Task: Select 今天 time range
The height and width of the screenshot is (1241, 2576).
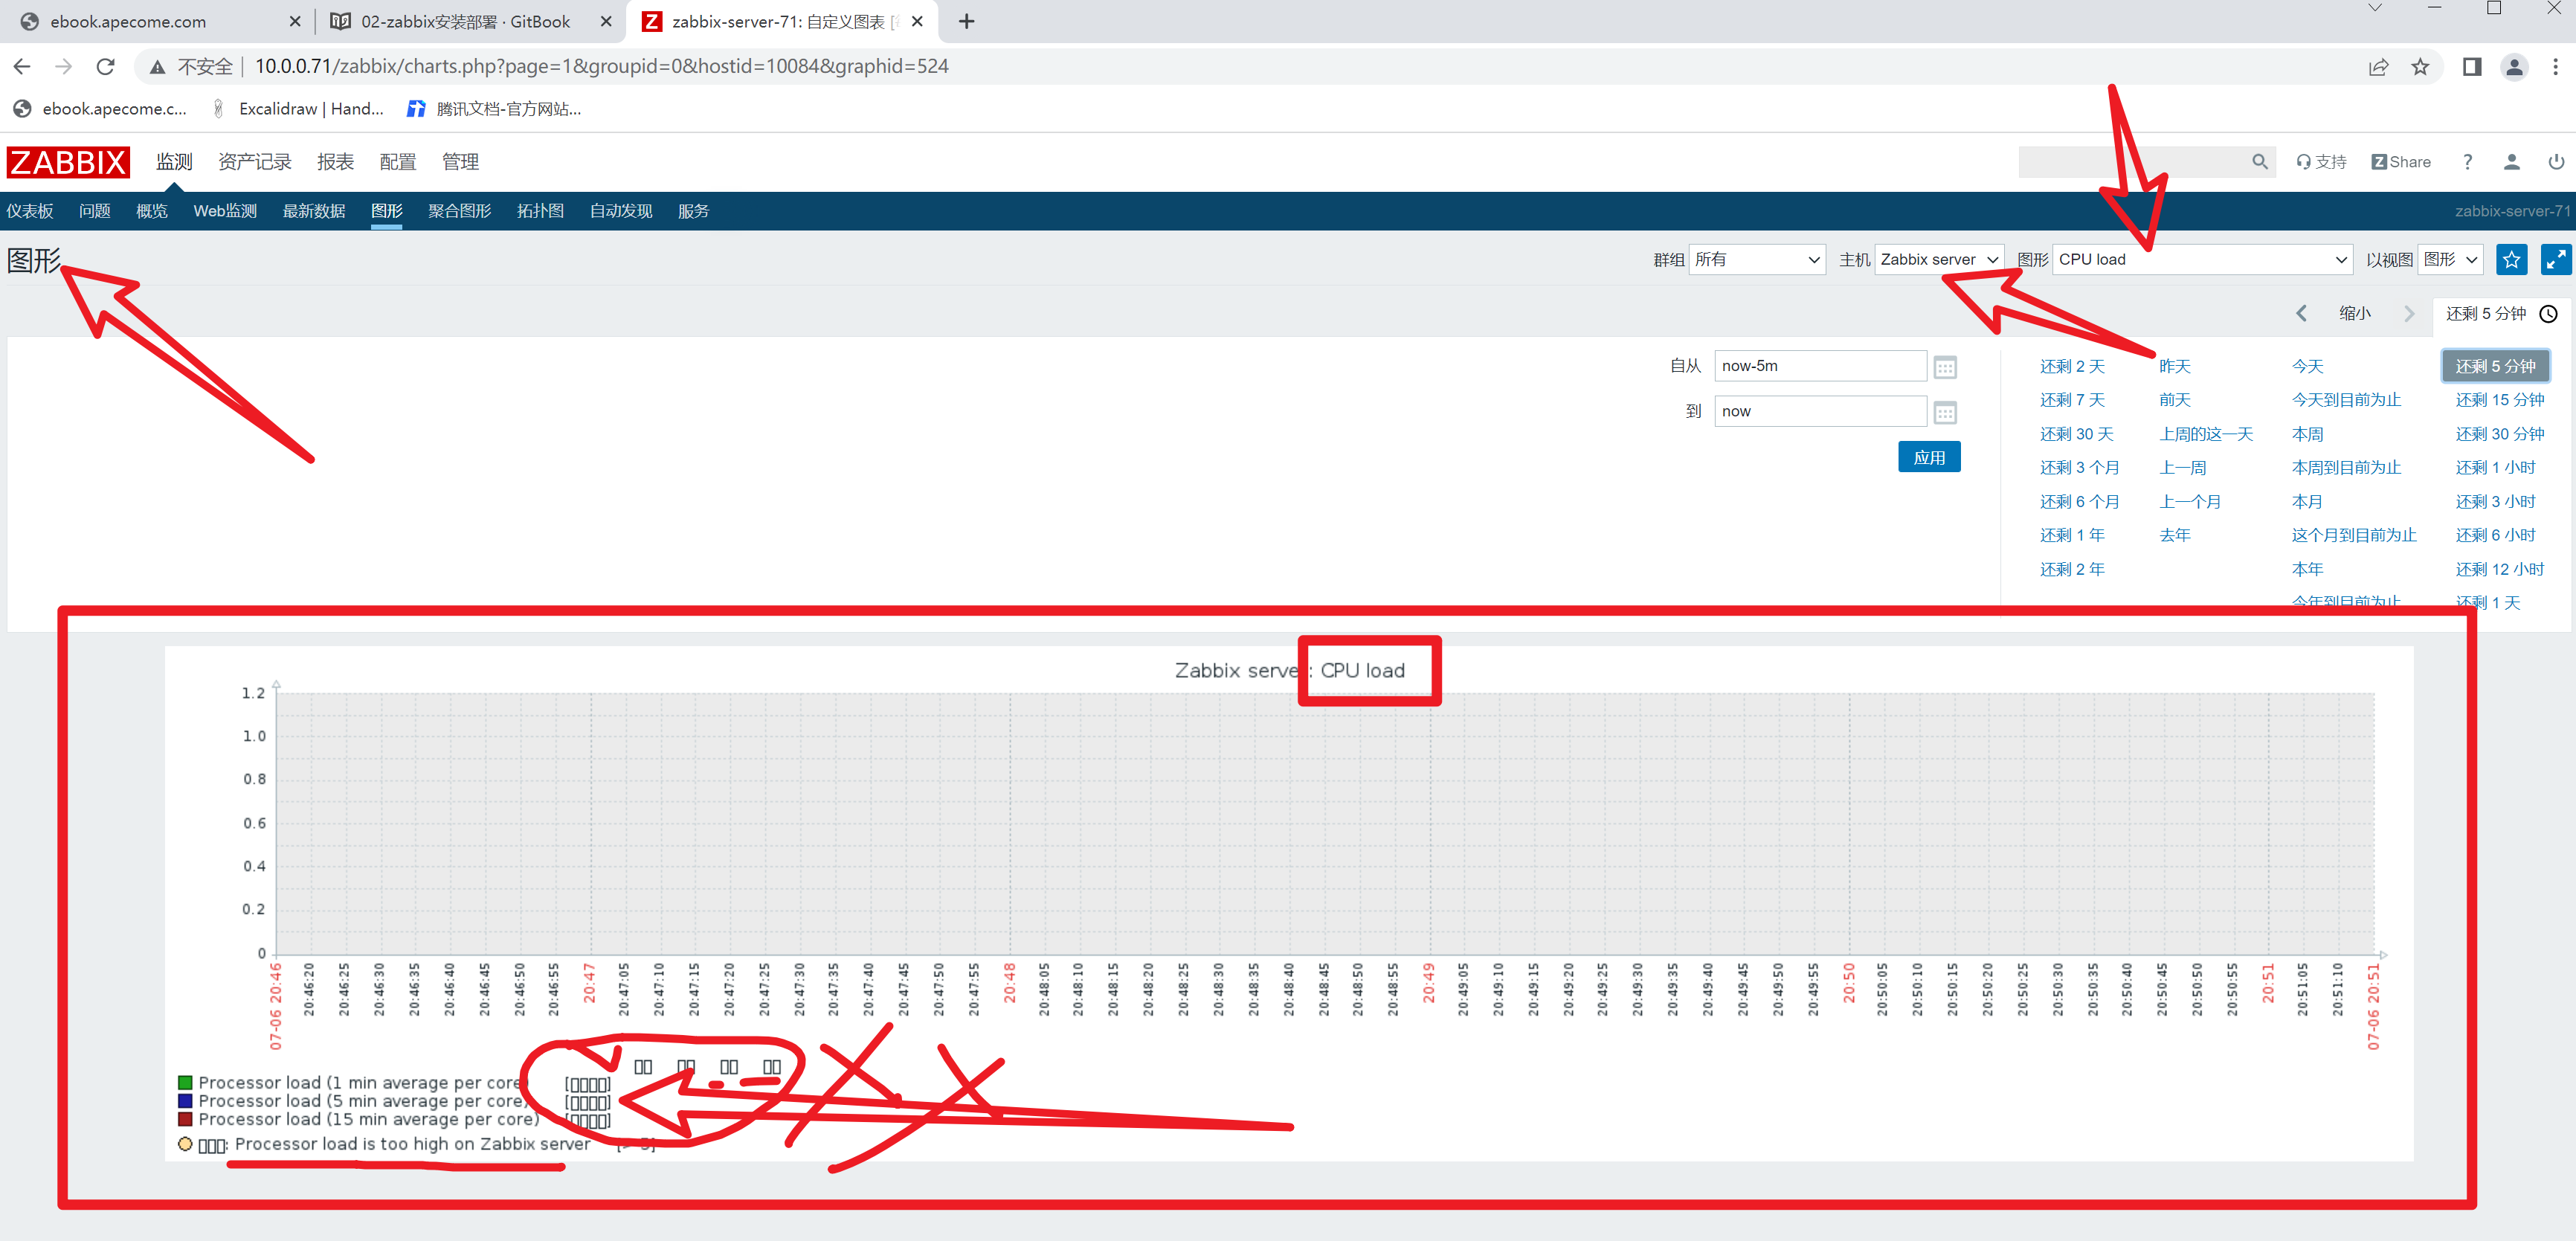Action: click(x=2308, y=367)
